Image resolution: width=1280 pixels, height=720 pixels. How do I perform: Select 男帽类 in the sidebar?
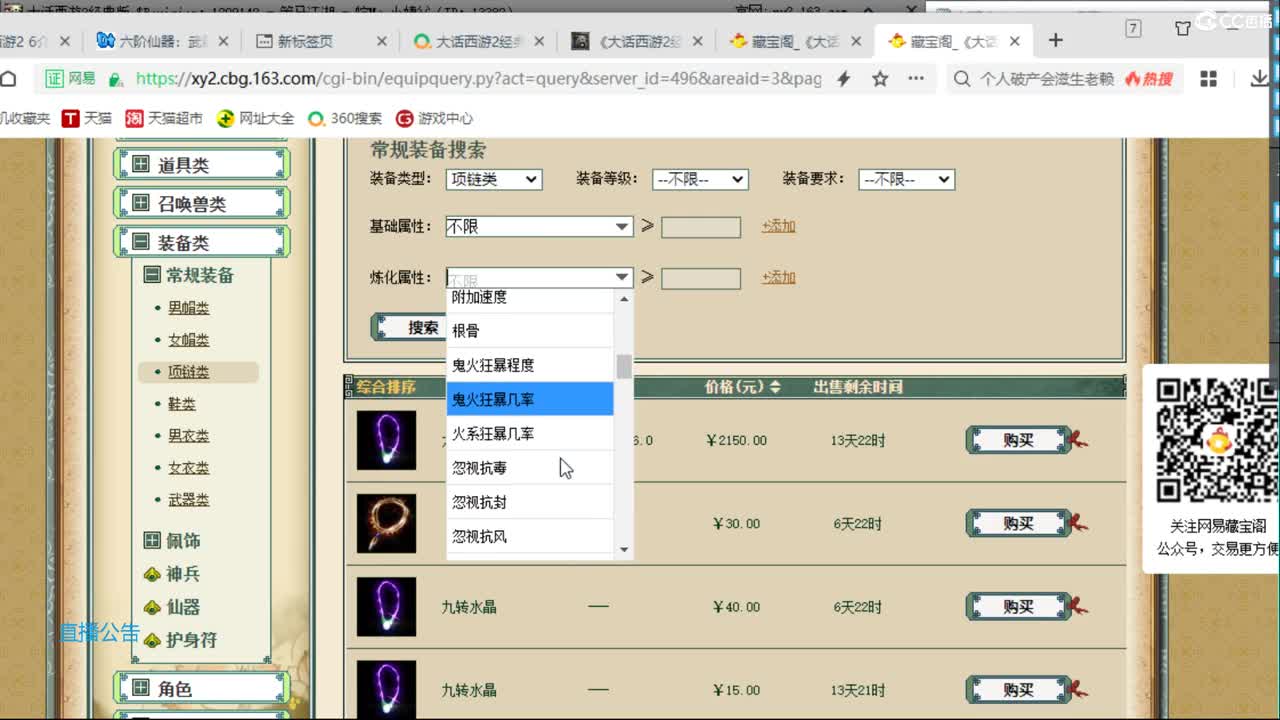pos(188,308)
